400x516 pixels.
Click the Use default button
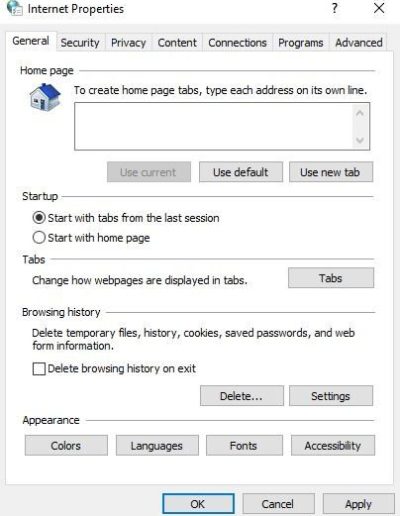(241, 172)
